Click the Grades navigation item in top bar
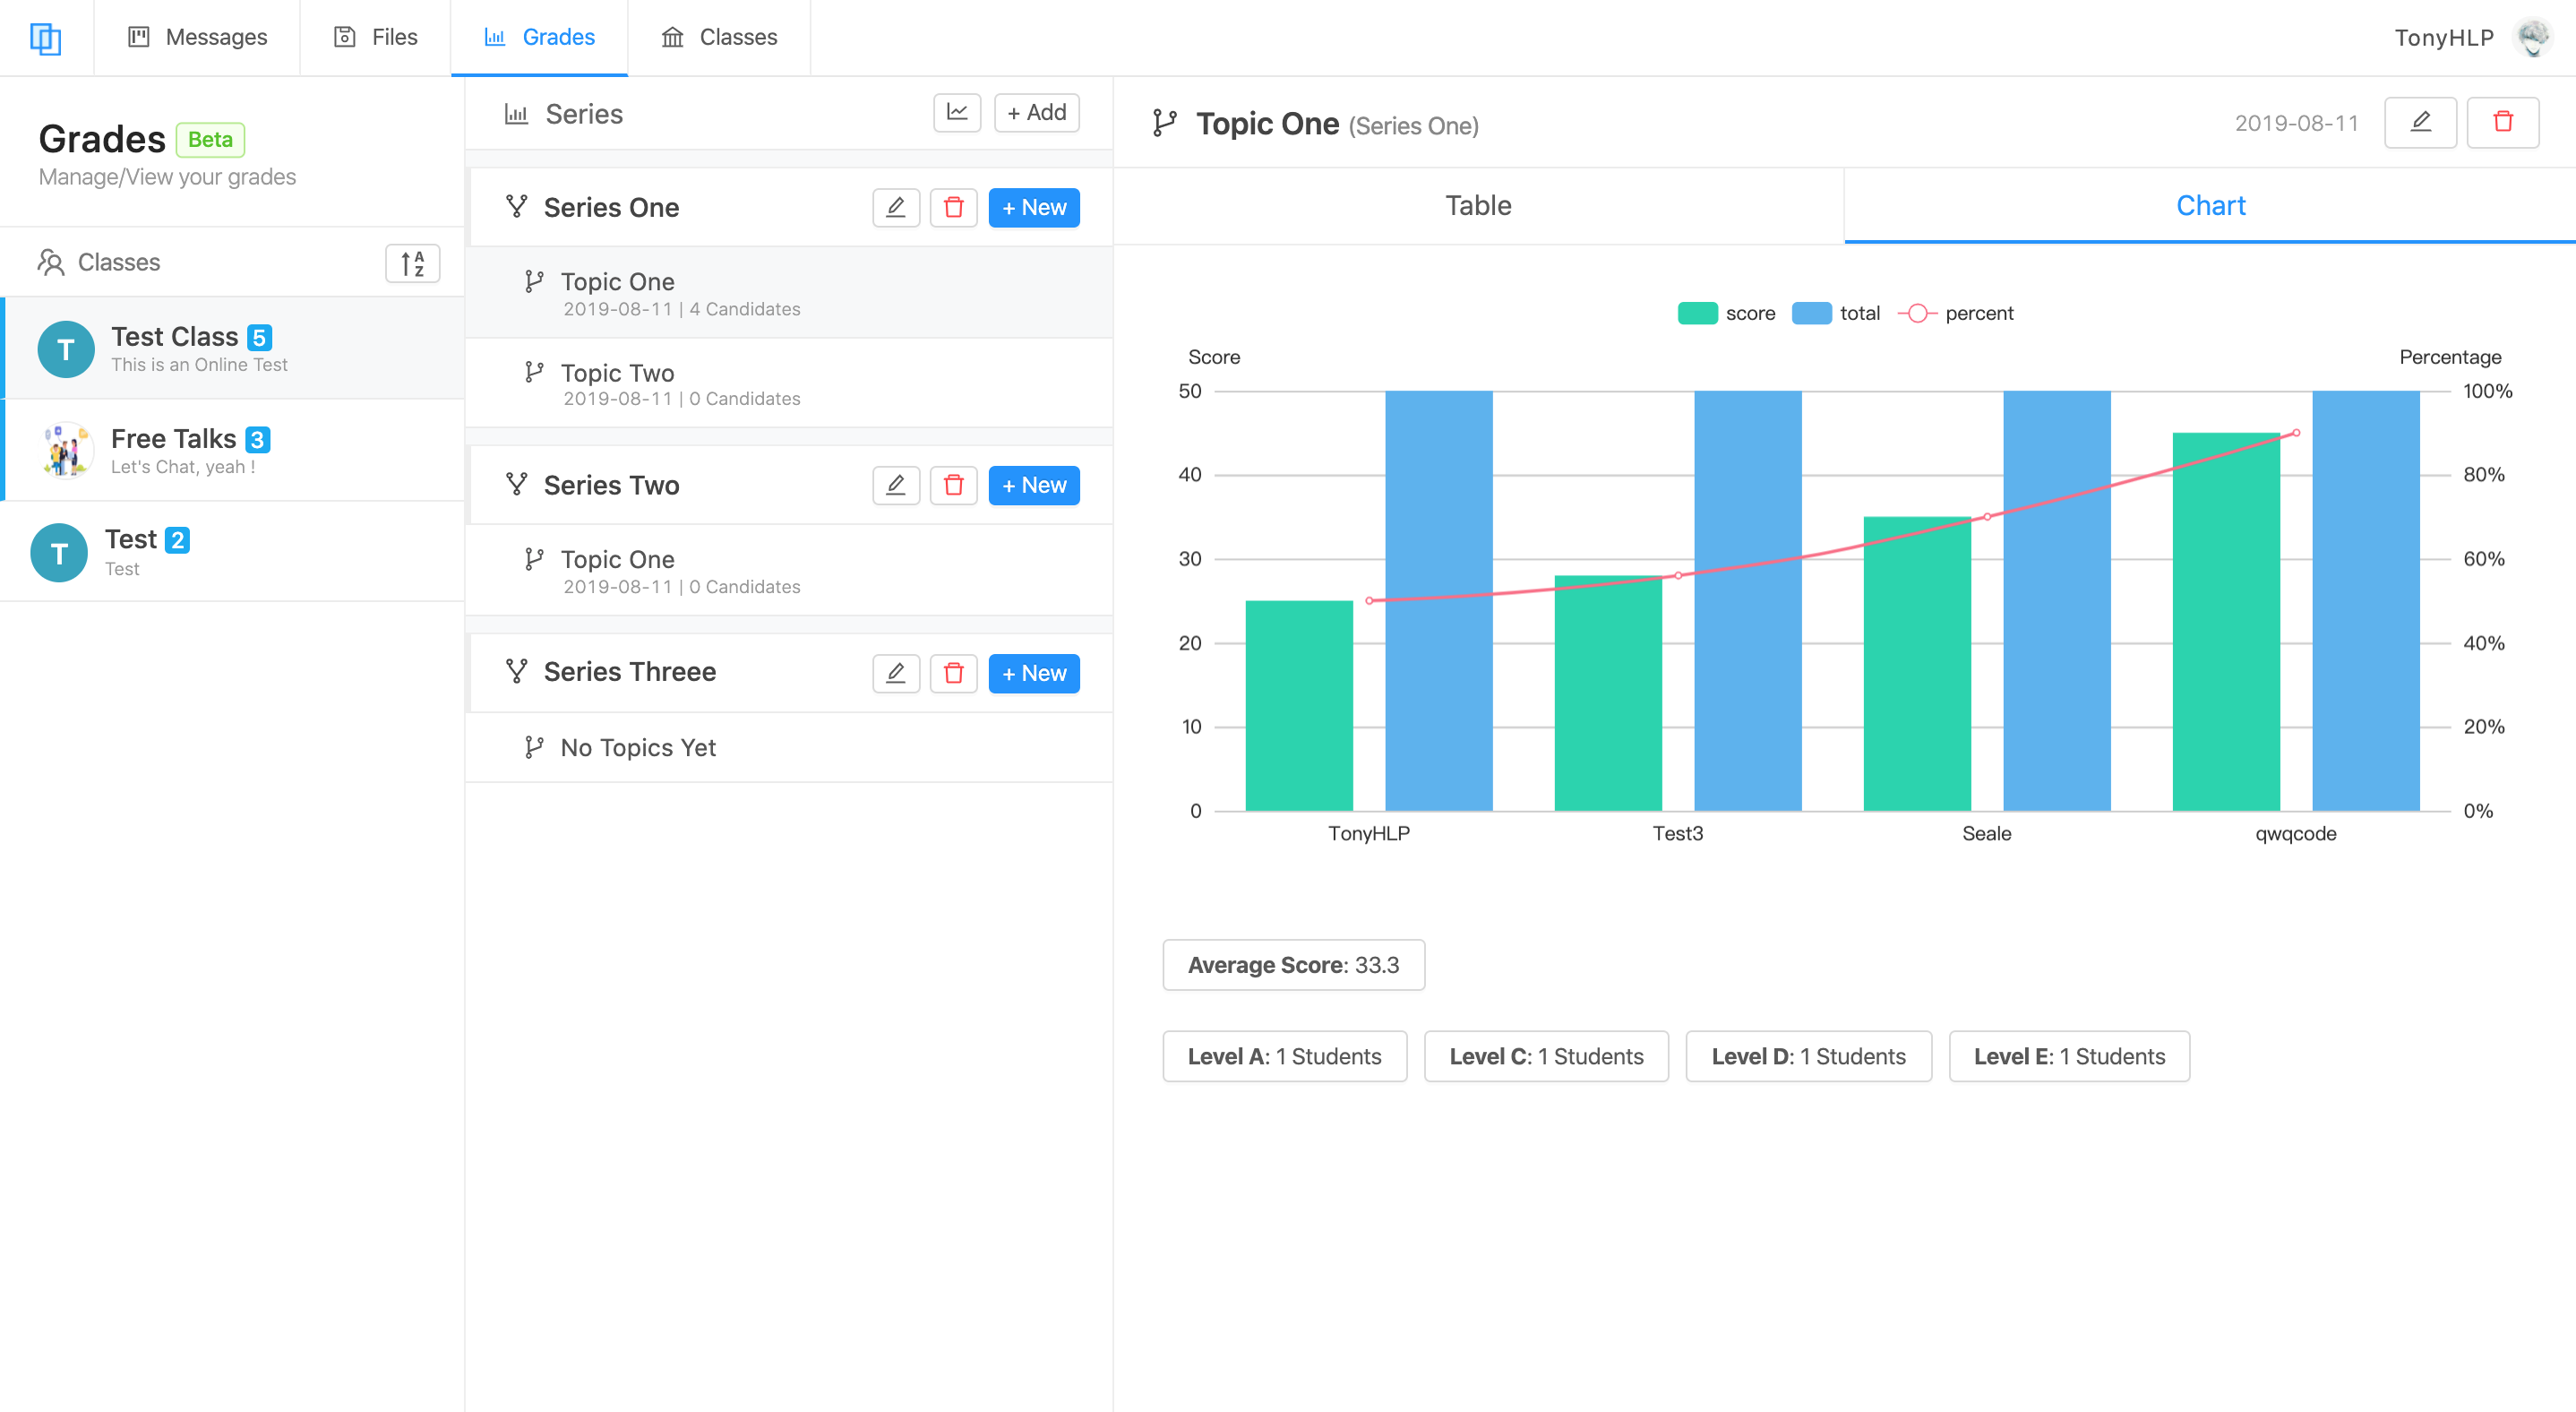2576x1412 pixels. tap(558, 39)
